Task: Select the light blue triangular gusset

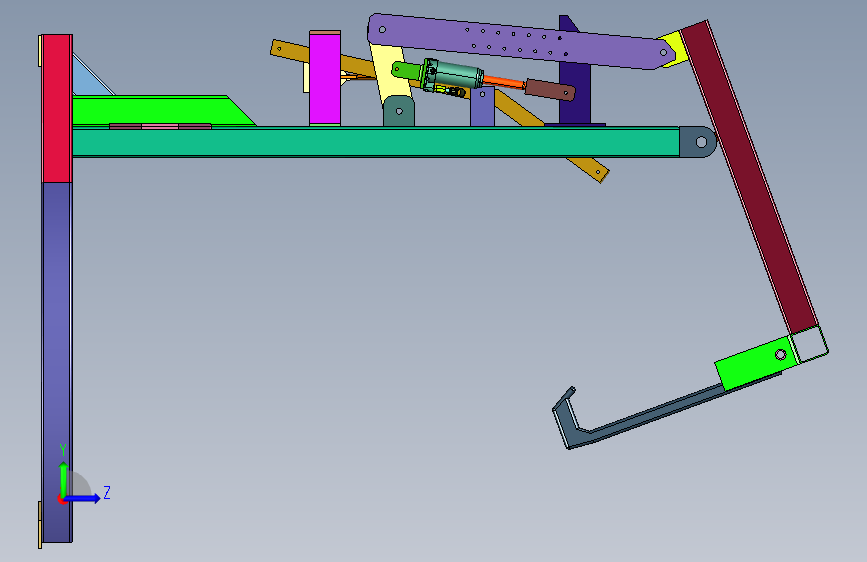Action: pyautogui.click(x=88, y=79)
